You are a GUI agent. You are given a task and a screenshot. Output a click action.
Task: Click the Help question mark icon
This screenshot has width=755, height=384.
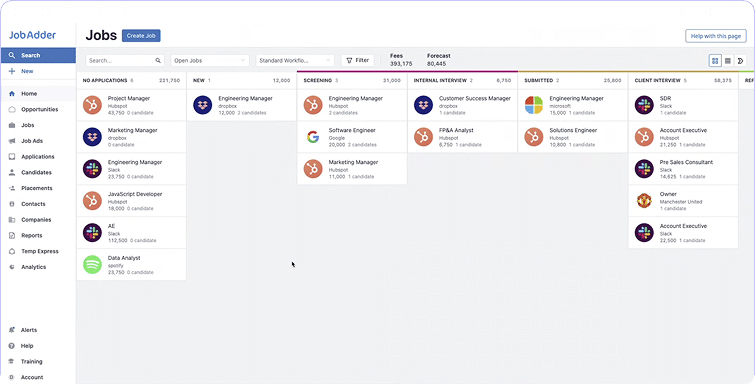click(x=12, y=346)
